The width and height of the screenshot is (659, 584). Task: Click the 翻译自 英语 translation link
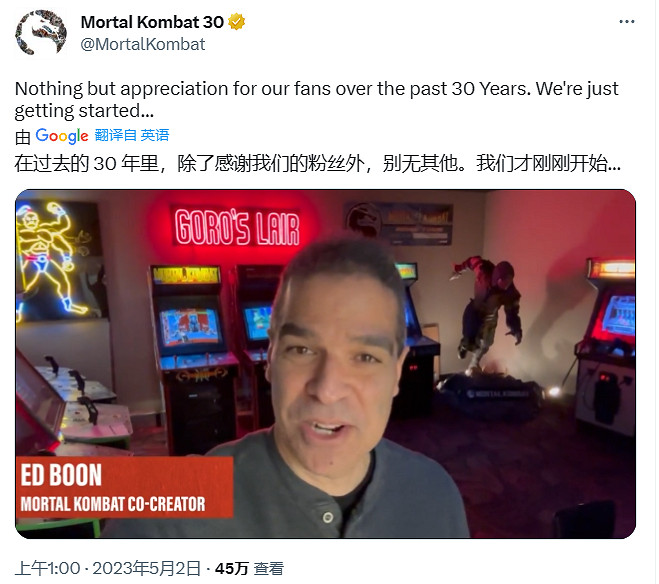pyautogui.click(x=132, y=135)
